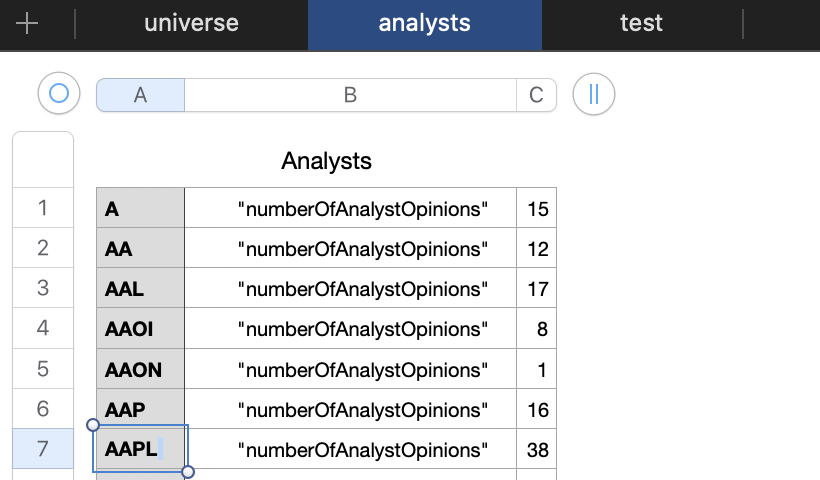Click the bottom-right cell selection handle

click(188, 472)
